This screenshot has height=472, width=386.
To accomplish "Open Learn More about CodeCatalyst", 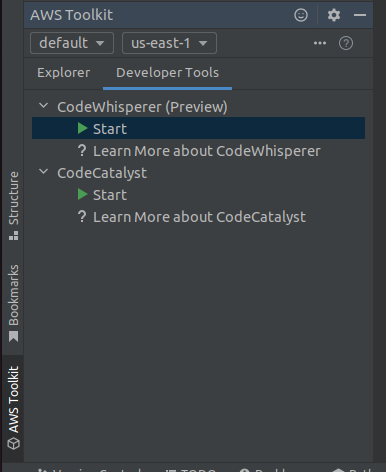I will [199, 217].
